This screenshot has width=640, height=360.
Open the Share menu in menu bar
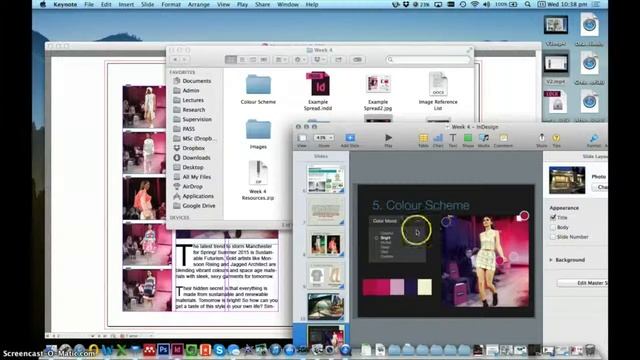click(x=262, y=4)
